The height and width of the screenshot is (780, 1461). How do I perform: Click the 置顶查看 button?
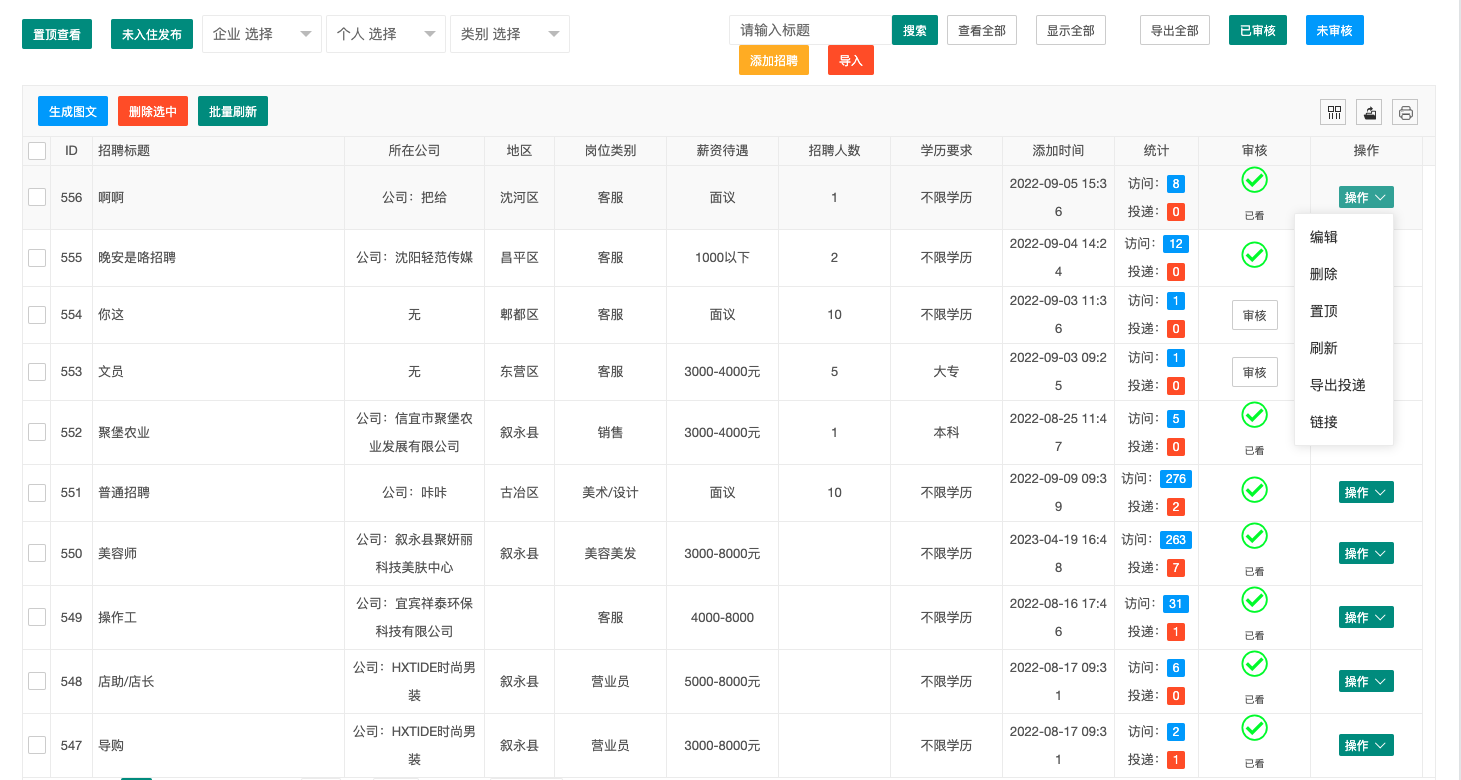(57, 34)
